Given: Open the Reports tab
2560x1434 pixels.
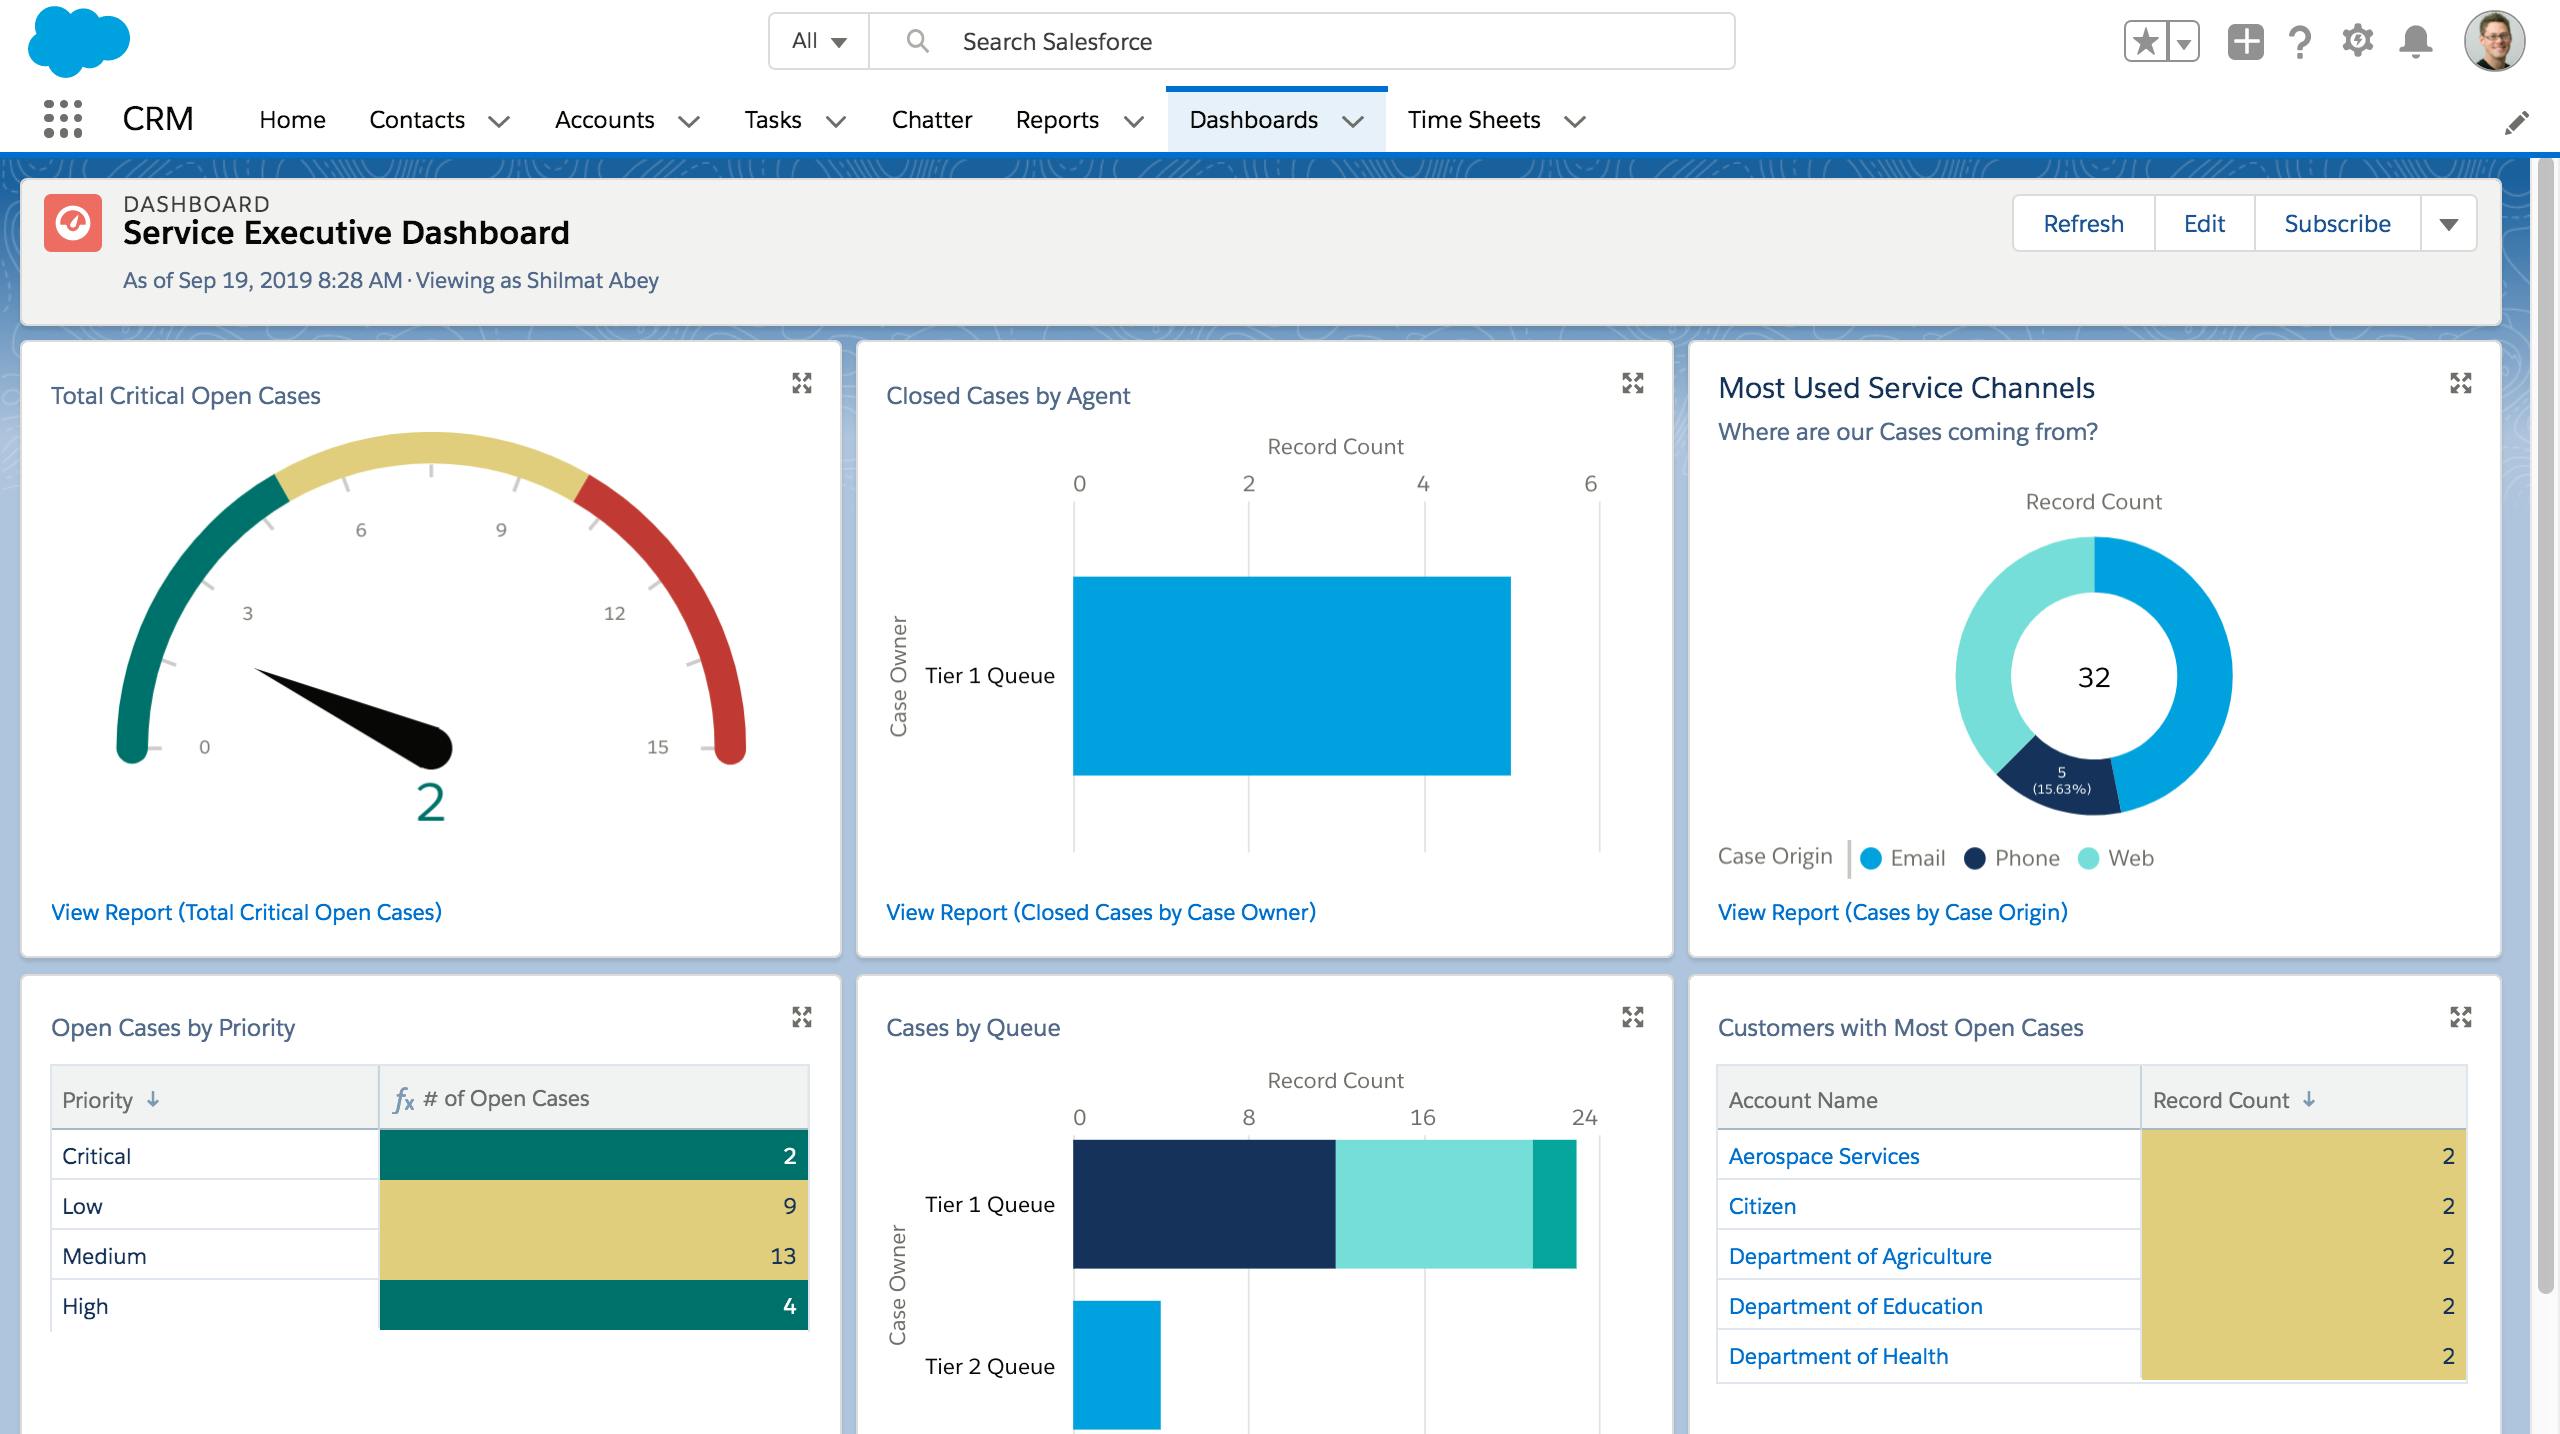Looking at the screenshot, I should (x=1057, y=120).
